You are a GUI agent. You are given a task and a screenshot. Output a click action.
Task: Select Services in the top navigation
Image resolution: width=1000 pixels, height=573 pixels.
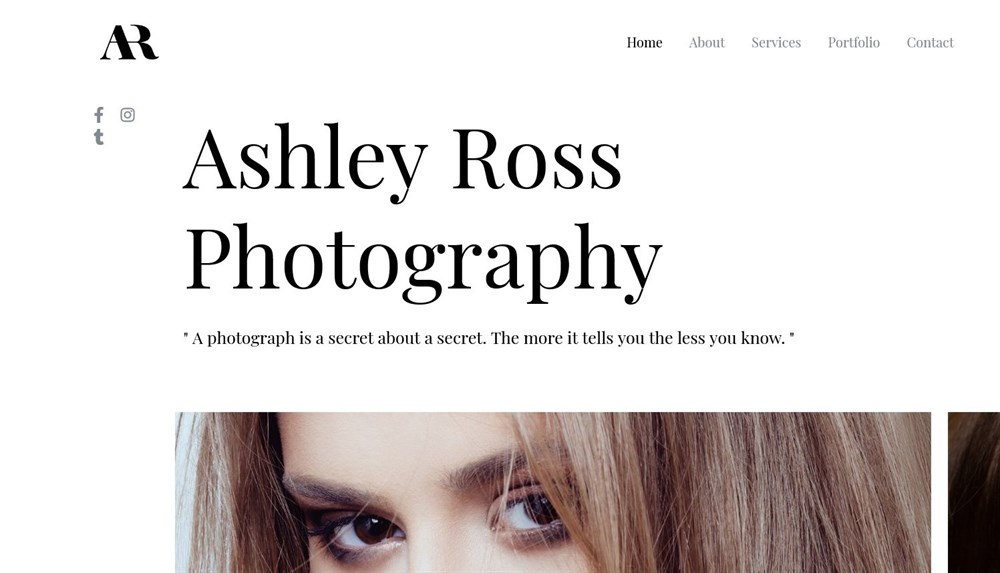pyautogui.click(x=776, y=43)
